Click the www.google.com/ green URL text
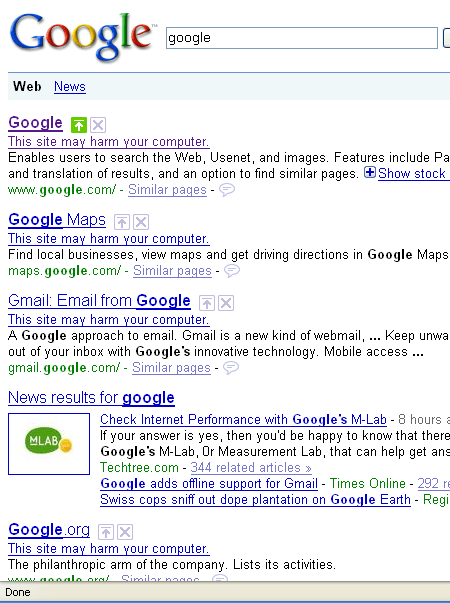450x603 pixels. click(x=62, y=190)
